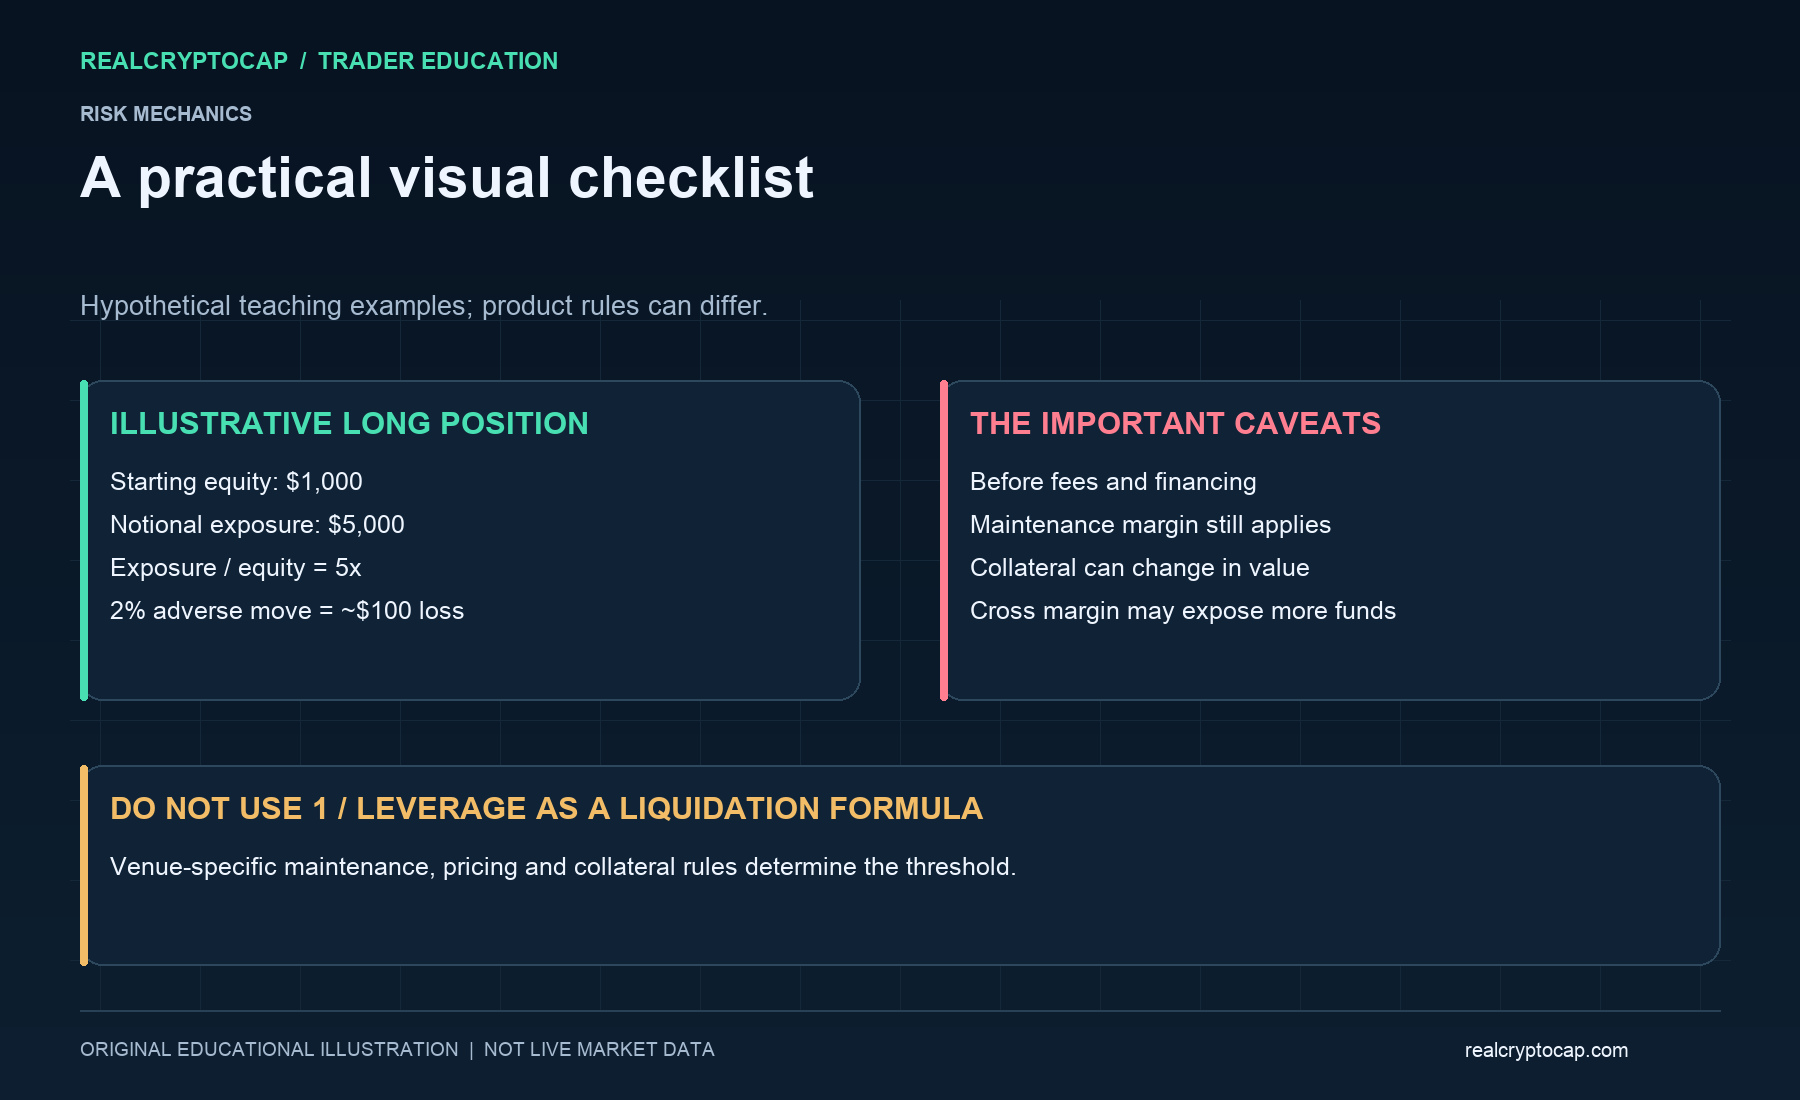Click the 'Notional exposure: $5,000' line

click(x=257, y=525)
